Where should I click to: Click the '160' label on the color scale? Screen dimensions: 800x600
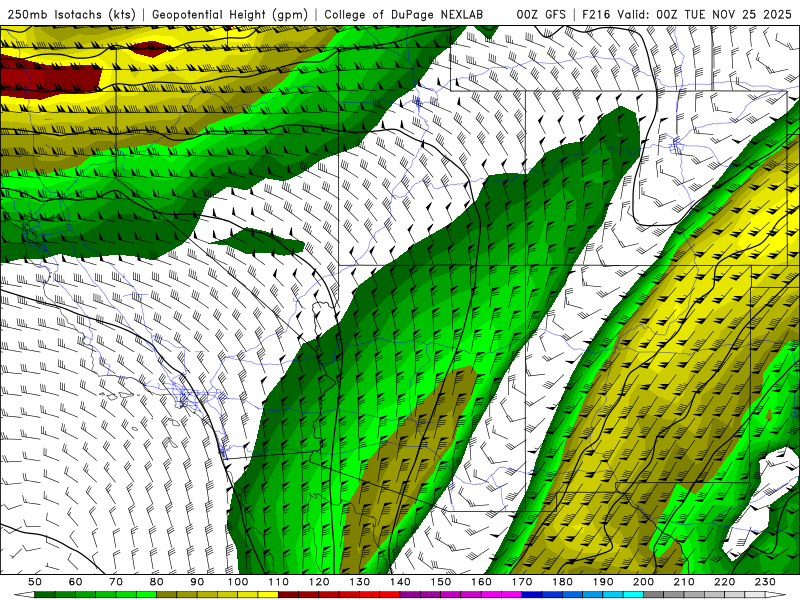click(481, 582)
